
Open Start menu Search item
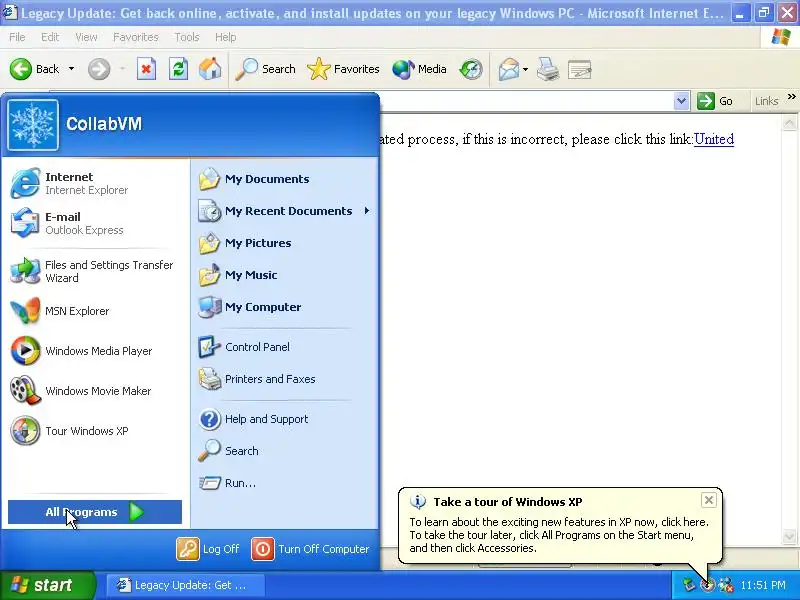[284, 451]
